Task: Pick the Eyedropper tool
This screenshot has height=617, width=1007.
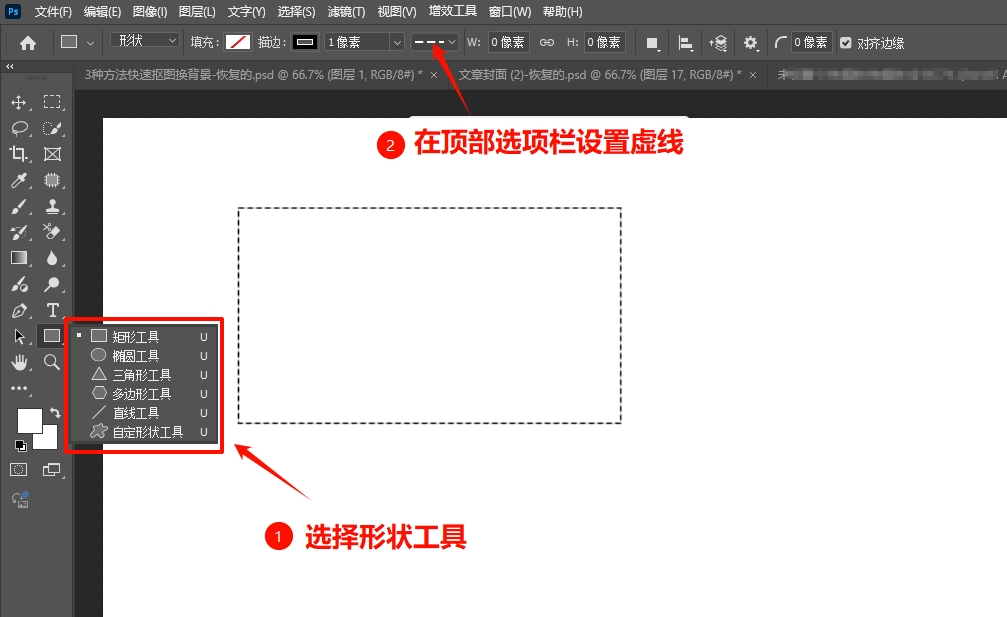Action: coord(18,181)
